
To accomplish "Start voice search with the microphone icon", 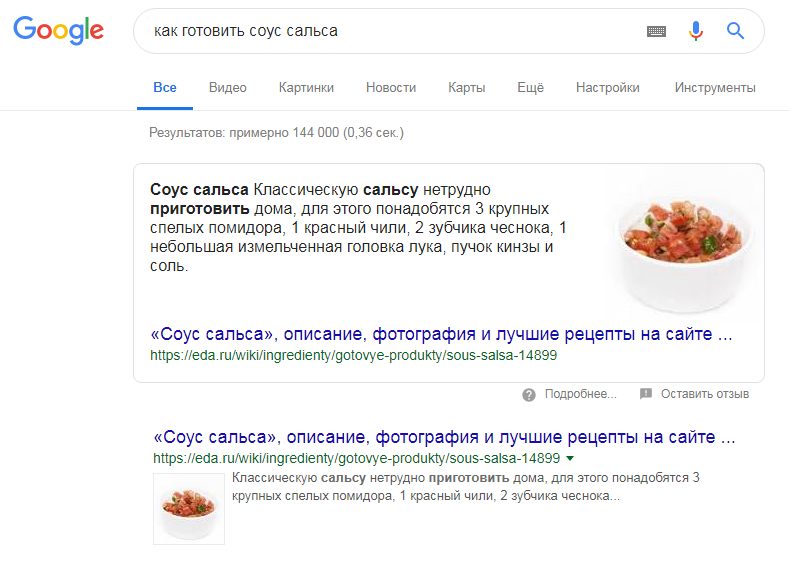I will (696, 31).
